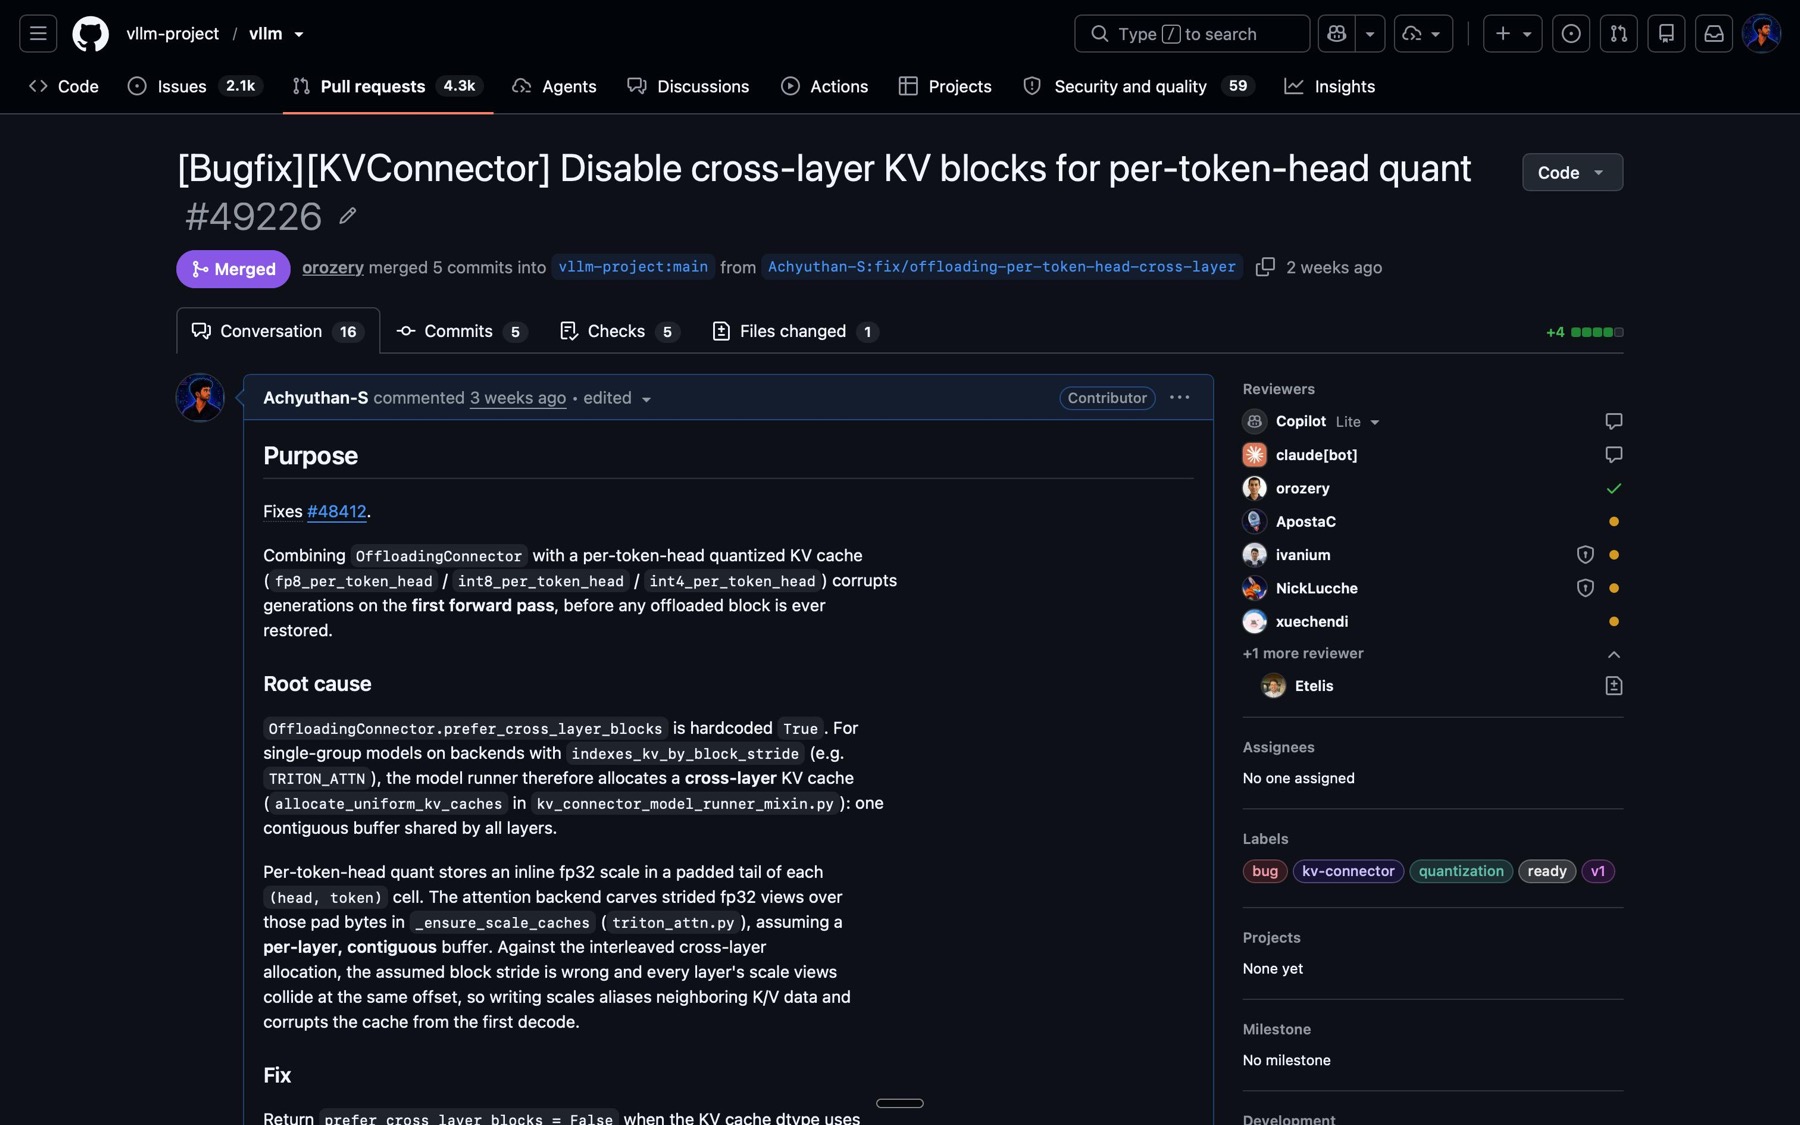Open the repositories icon in the header
Image resolution: width=1800 pixels, height=1125 pixels.
[1666, 33]
